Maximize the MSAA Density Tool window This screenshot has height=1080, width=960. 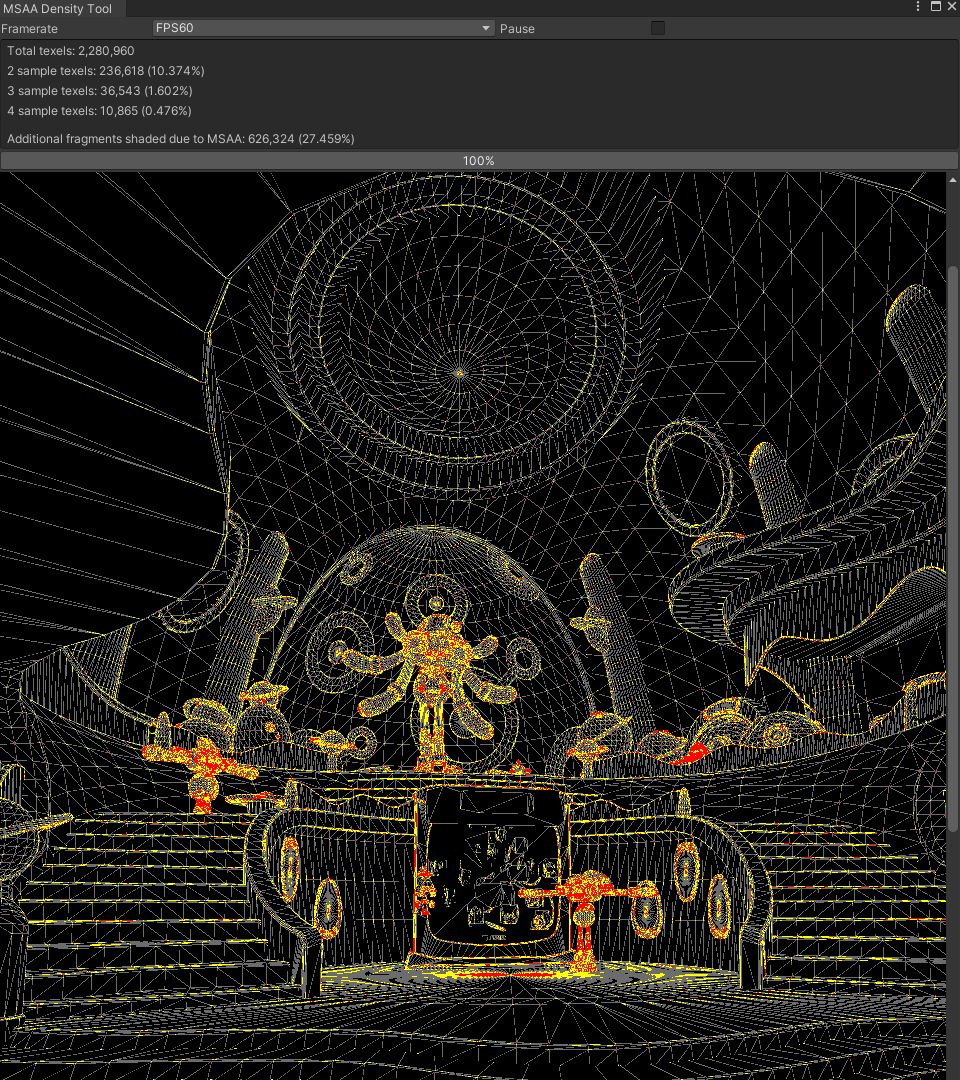tap(936, 7)
